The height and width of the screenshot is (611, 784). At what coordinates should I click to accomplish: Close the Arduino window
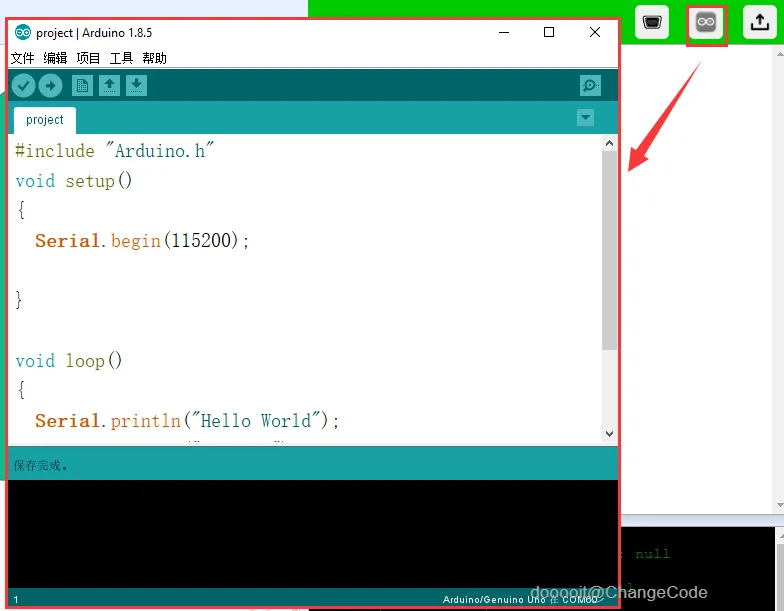595,32
